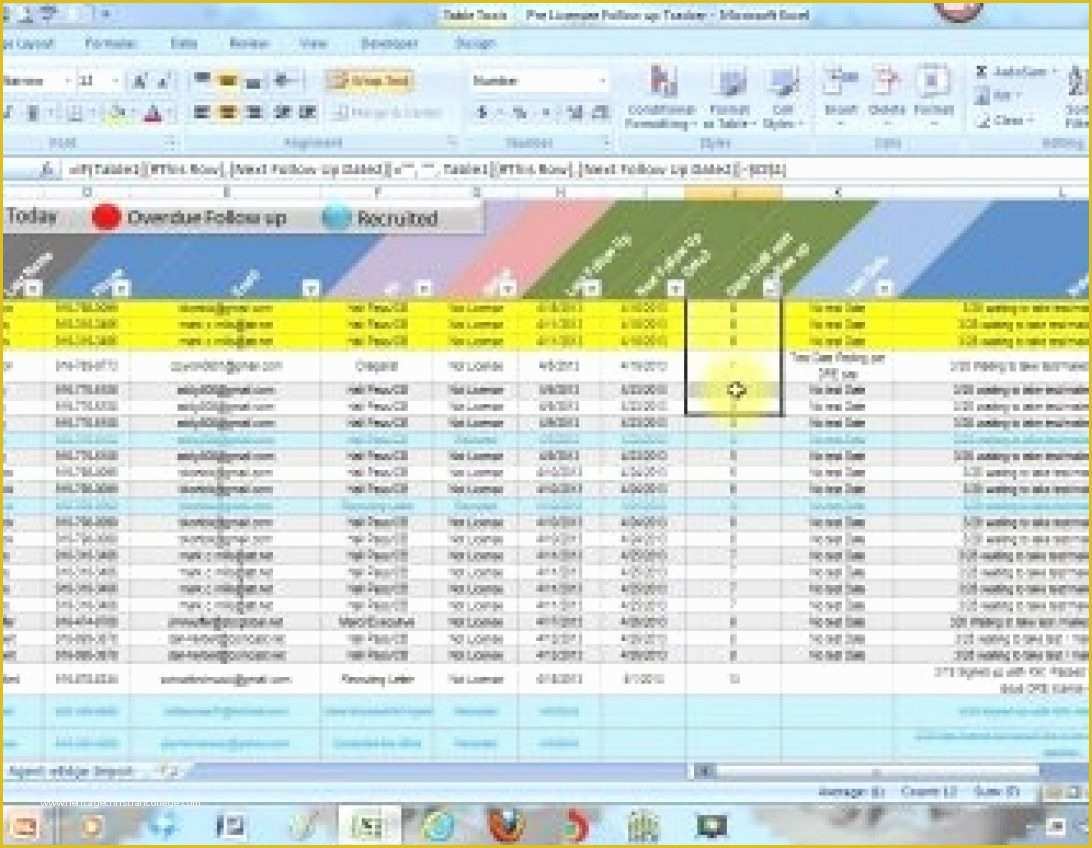Select the 'Chiropist' cell in the fourth row
The width and height of the screenshot is (1092, 848).
(377, 366)
